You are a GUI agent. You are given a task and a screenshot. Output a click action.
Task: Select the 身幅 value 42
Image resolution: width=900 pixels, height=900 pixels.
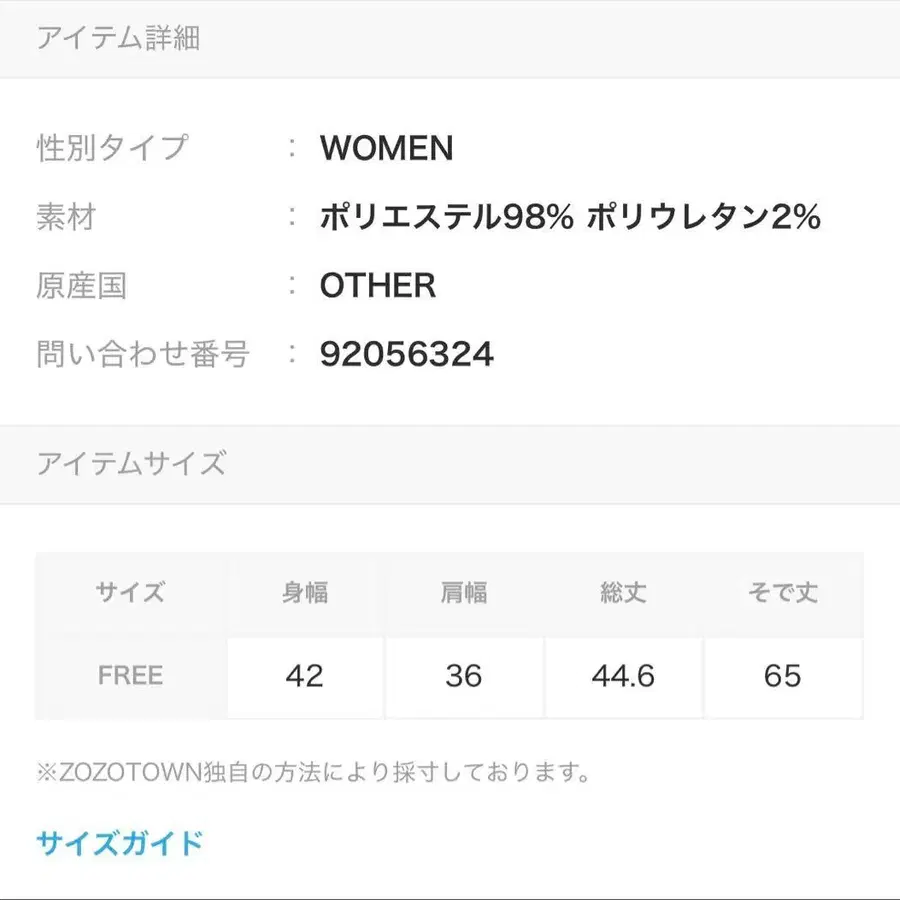point(305,676)
